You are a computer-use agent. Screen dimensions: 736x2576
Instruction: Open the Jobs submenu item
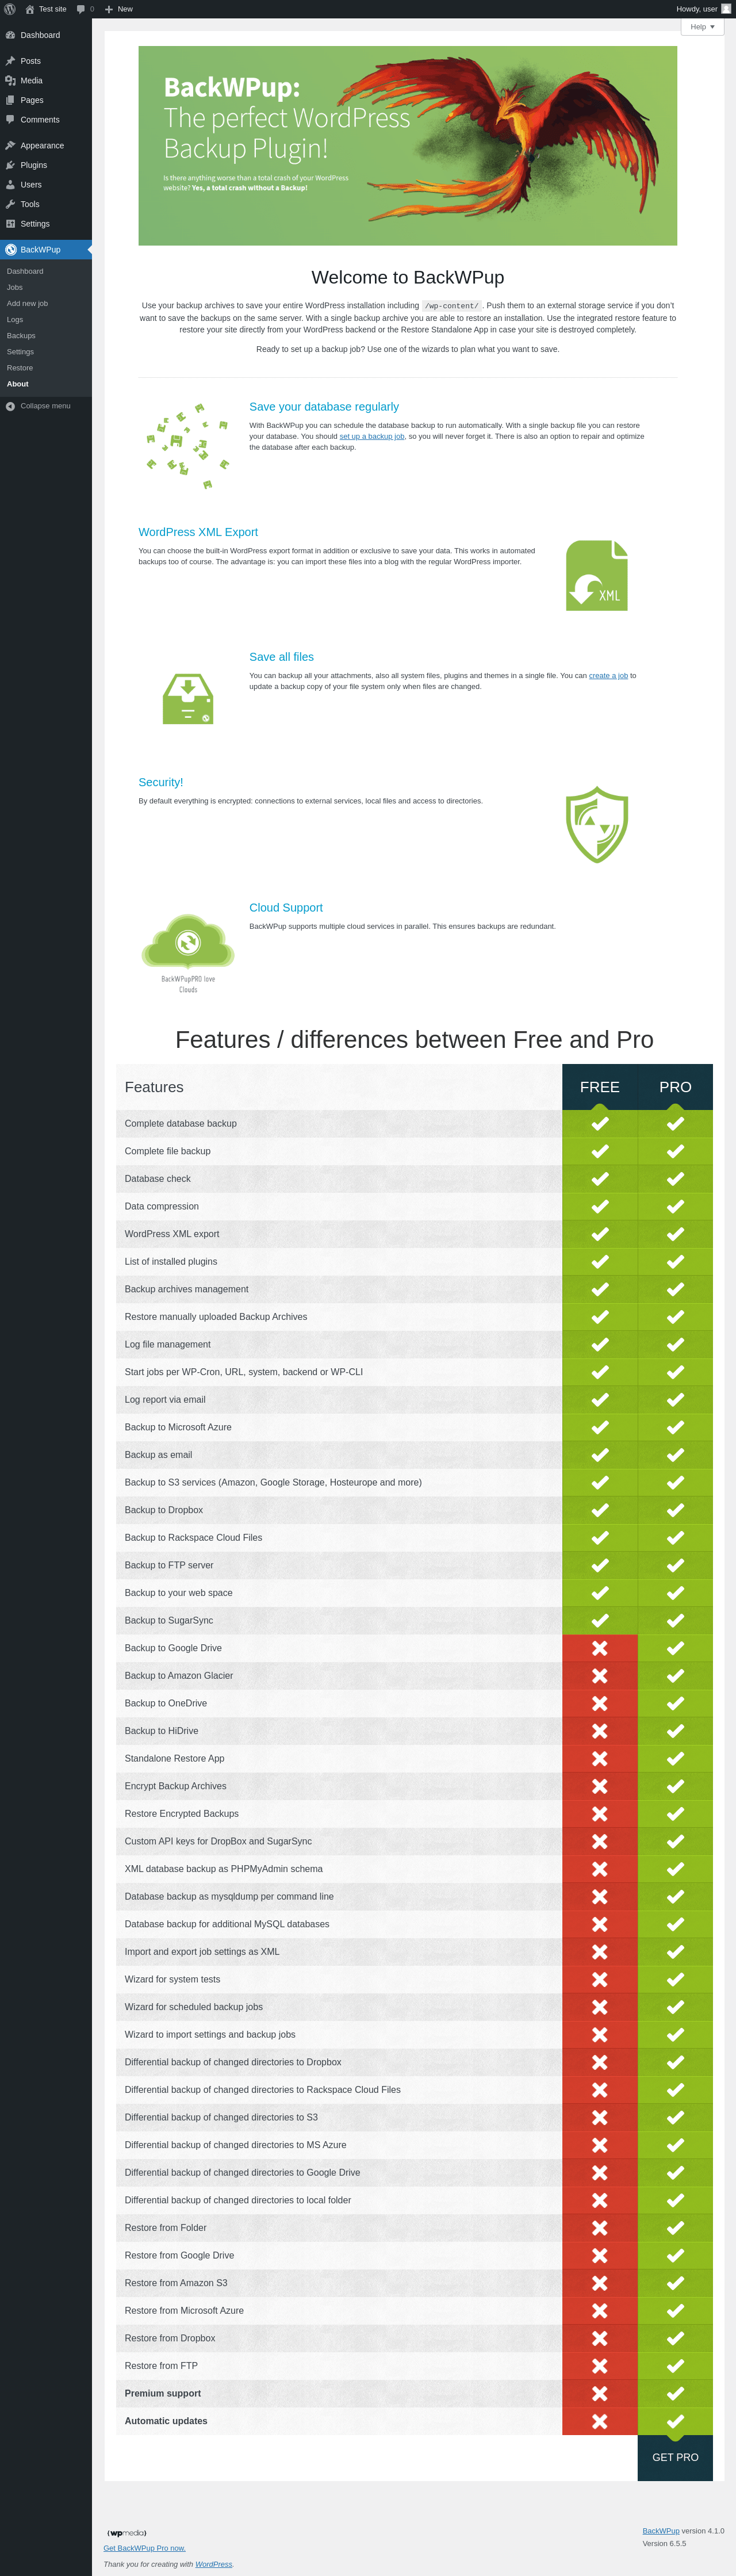(15, 287)
